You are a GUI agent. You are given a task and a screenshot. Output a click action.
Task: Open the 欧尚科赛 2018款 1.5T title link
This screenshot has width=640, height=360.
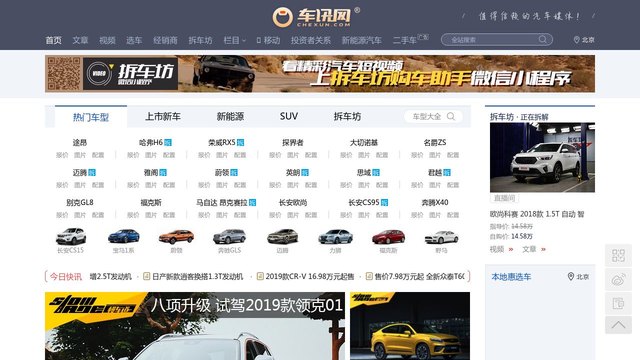[537, 214]
